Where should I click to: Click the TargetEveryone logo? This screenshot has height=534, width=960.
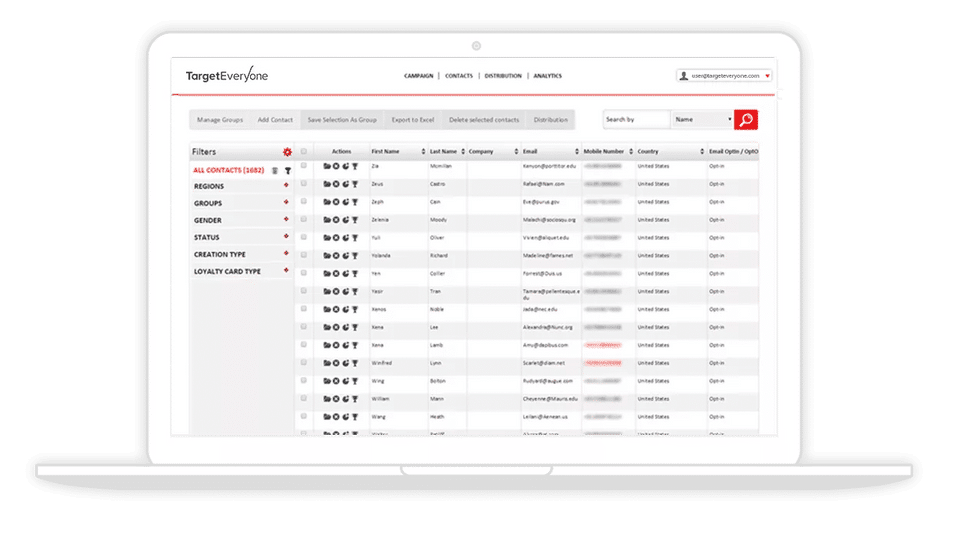[227, 75]
